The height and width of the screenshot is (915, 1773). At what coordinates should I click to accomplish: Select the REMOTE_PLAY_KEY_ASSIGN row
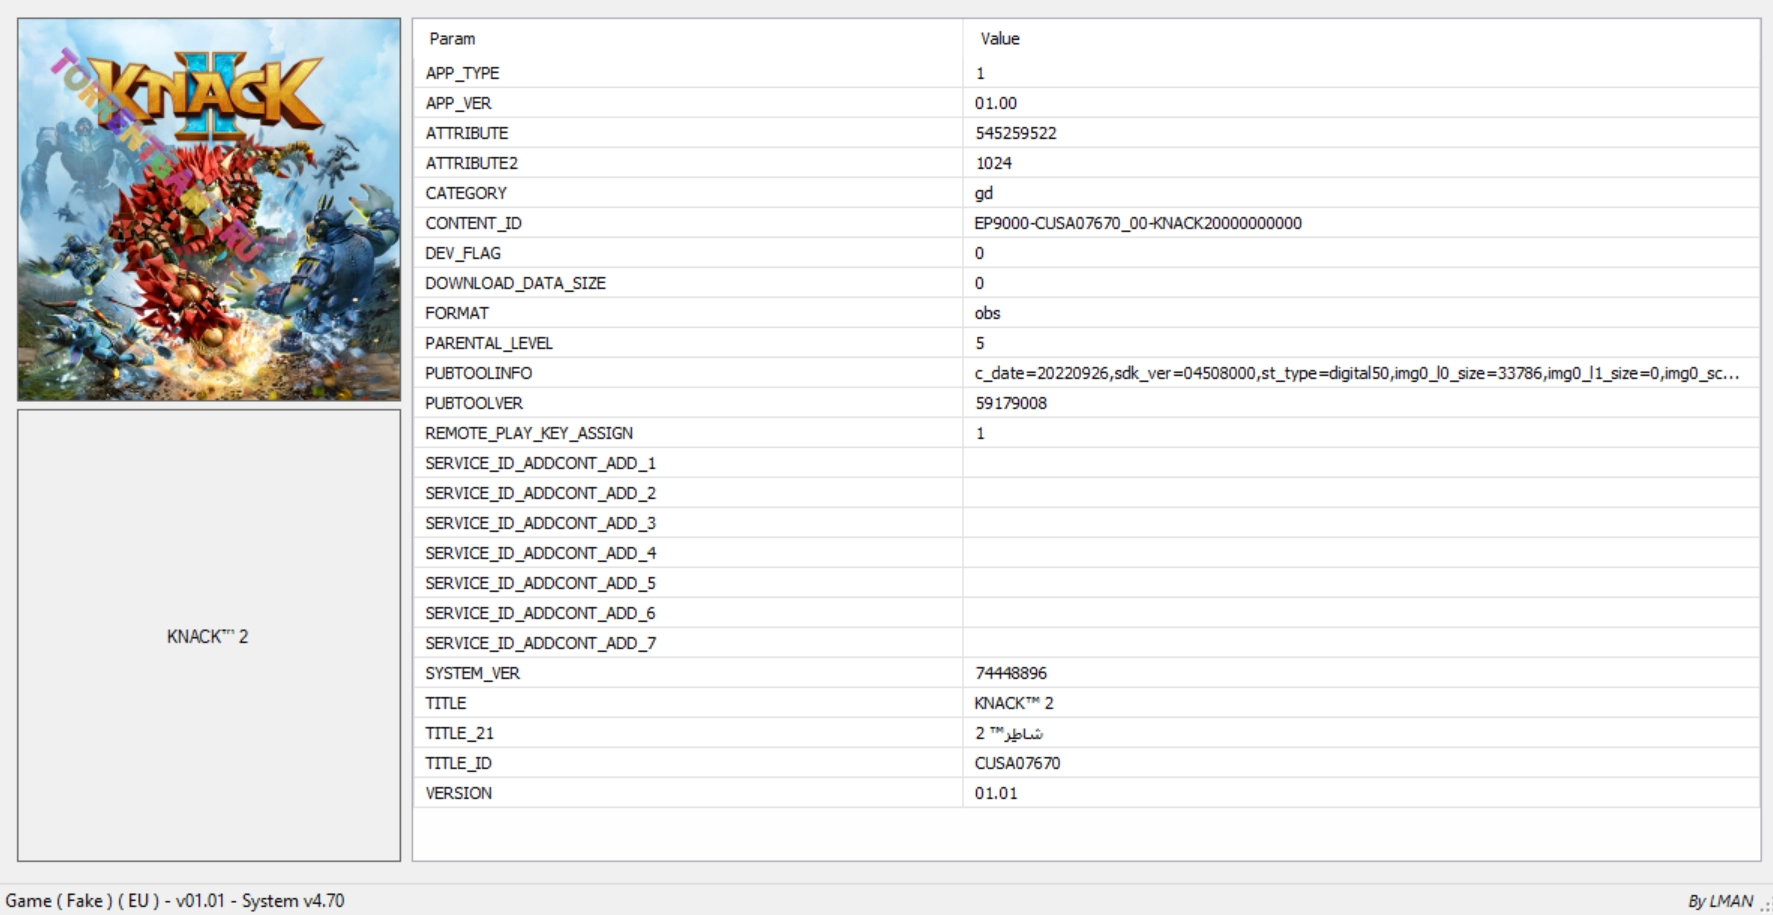coord(528,433)
